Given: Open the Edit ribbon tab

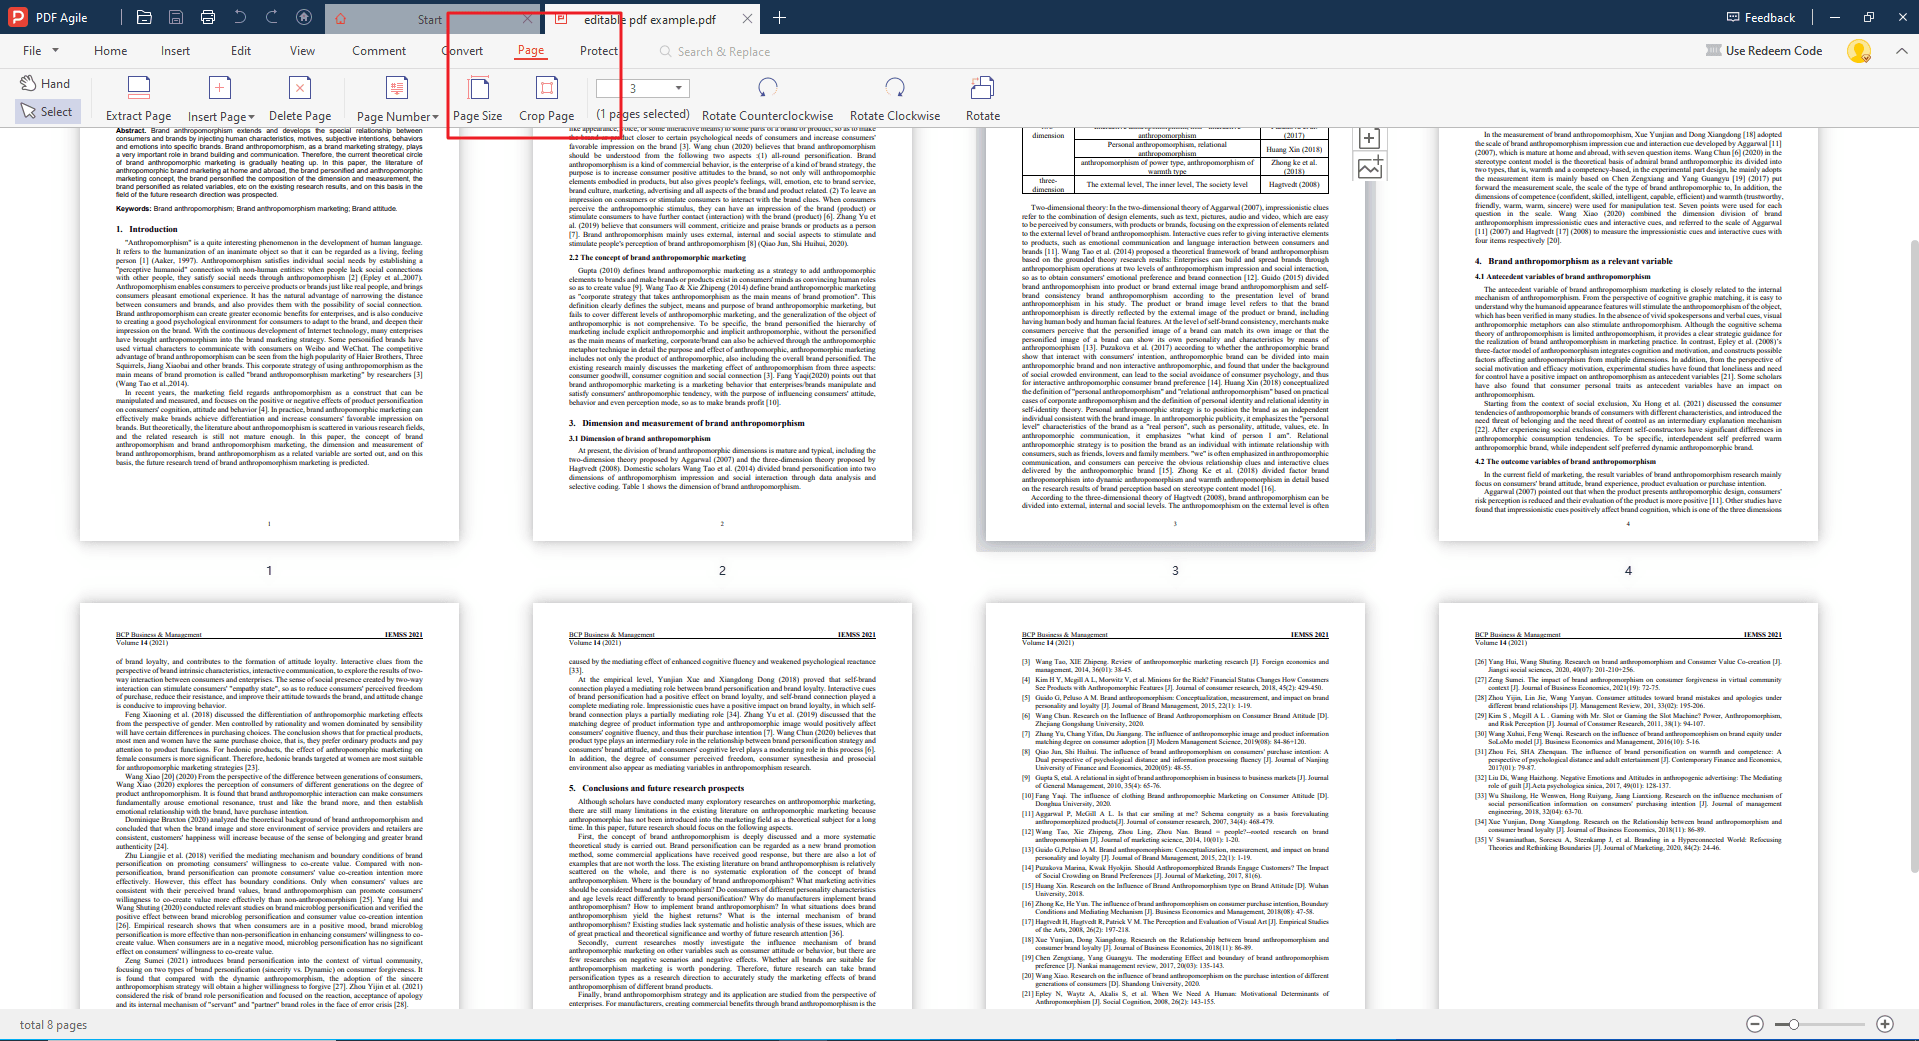Looking at the screenshot, I should pyautogui.click(x=241, y=51).
